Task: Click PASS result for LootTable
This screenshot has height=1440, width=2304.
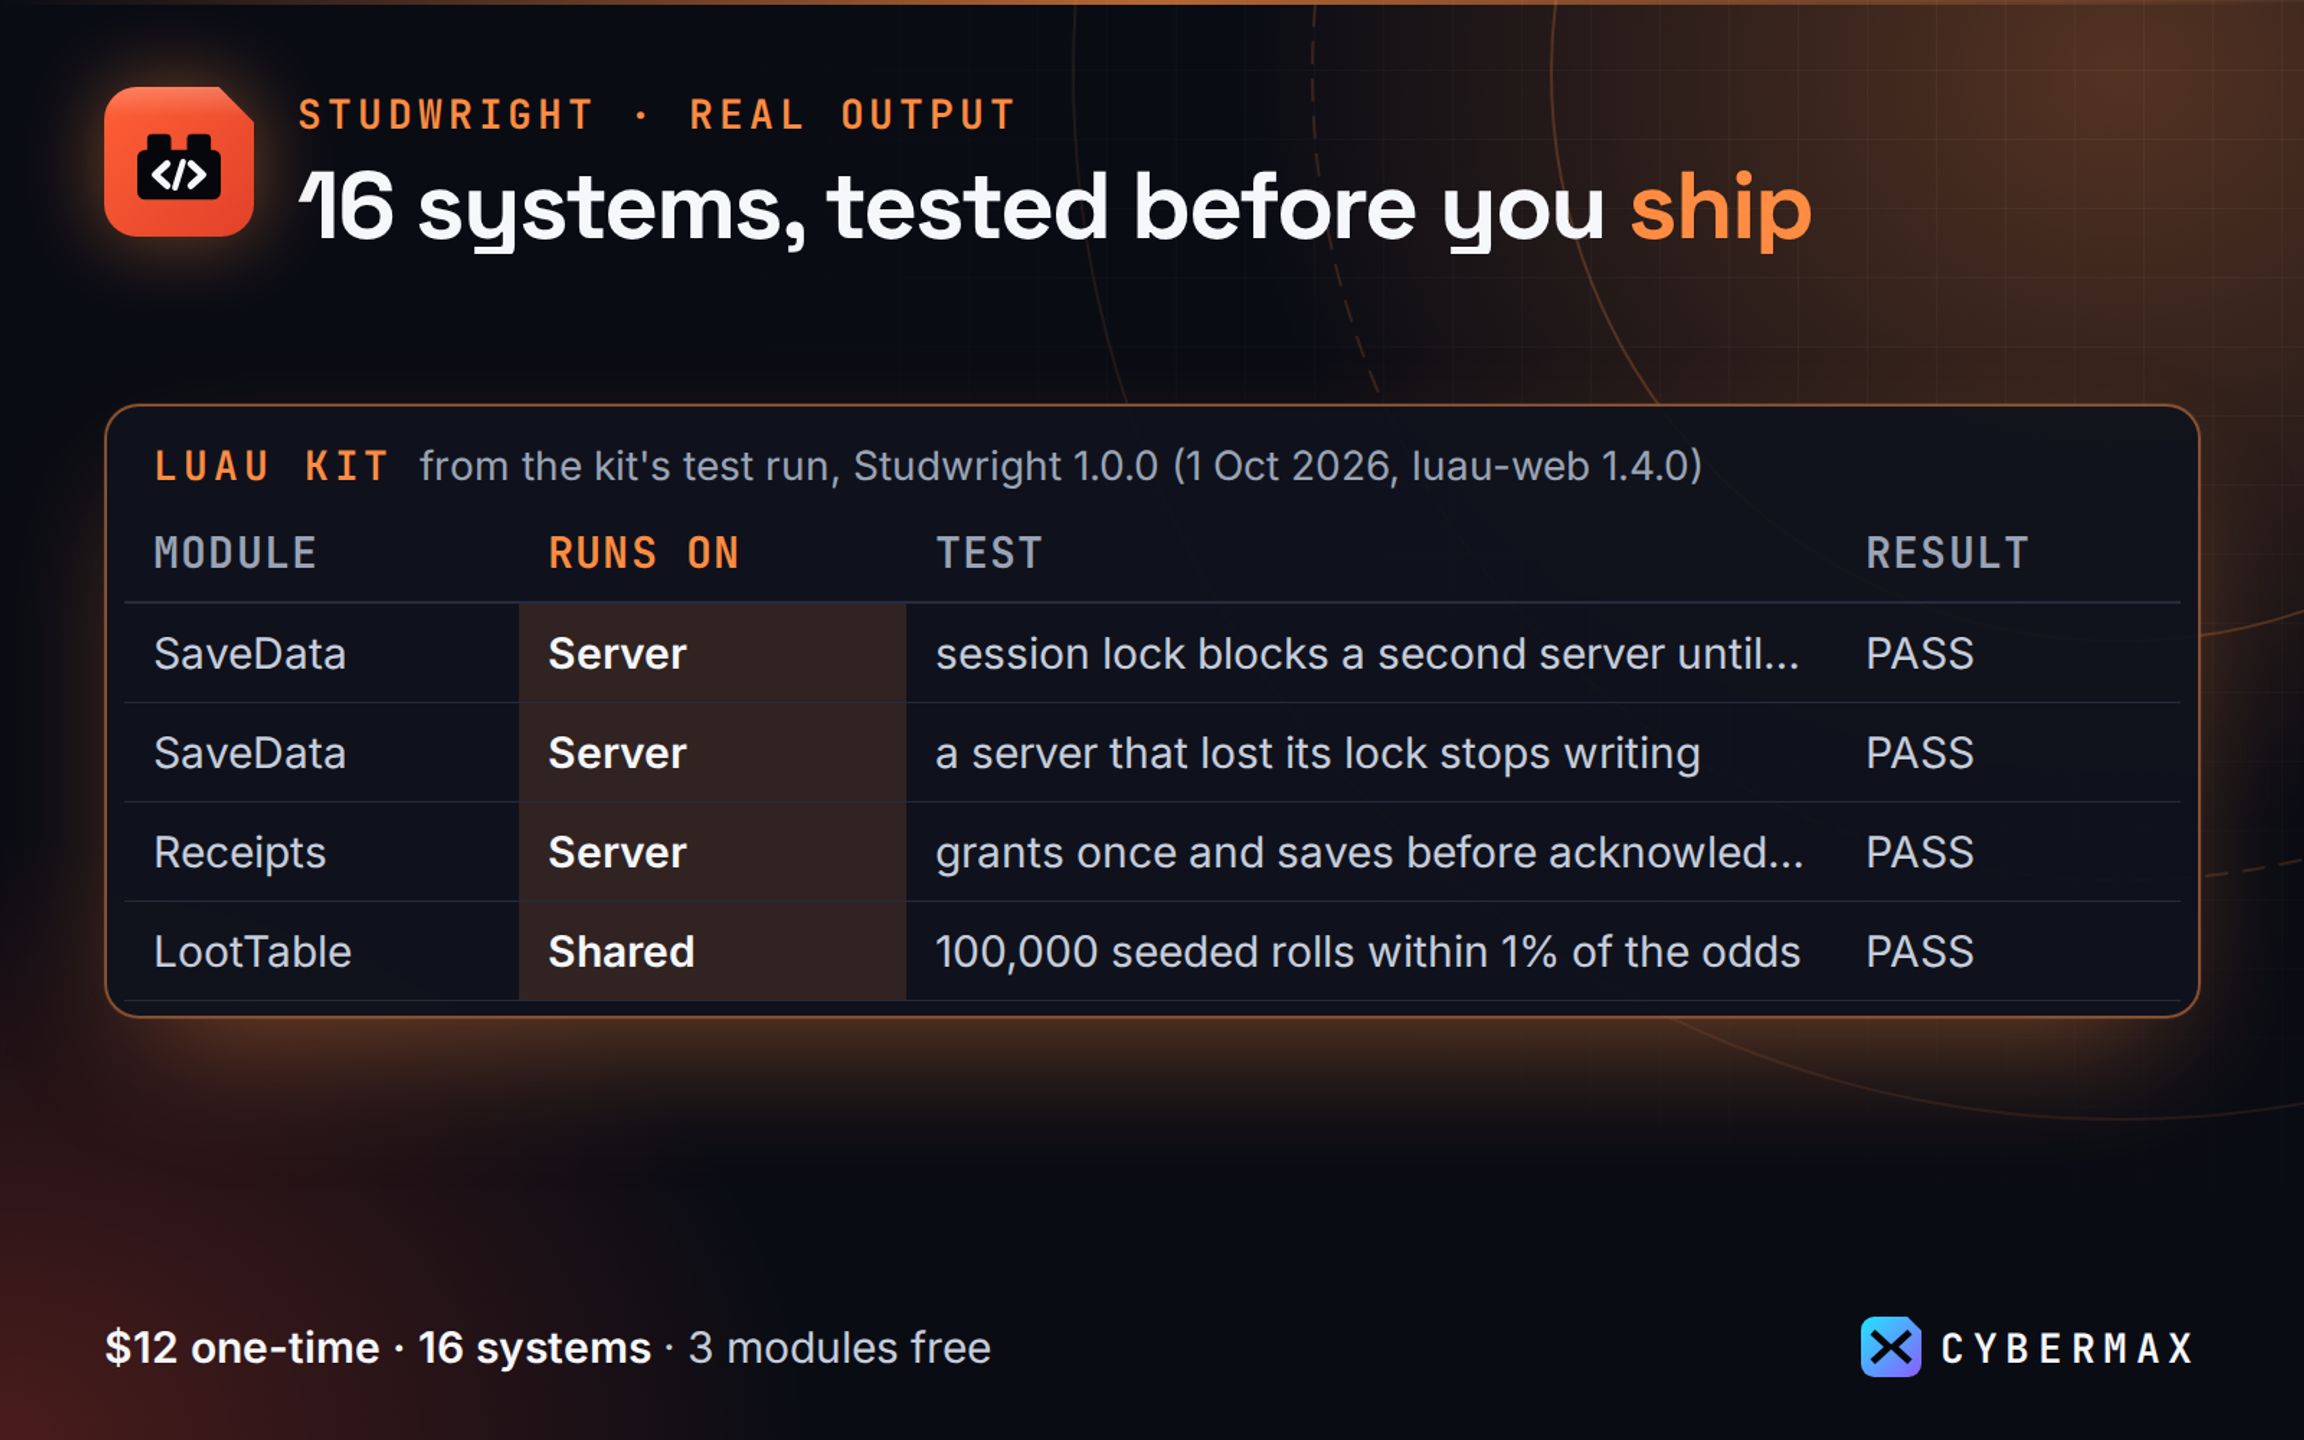Action: 1920,951
